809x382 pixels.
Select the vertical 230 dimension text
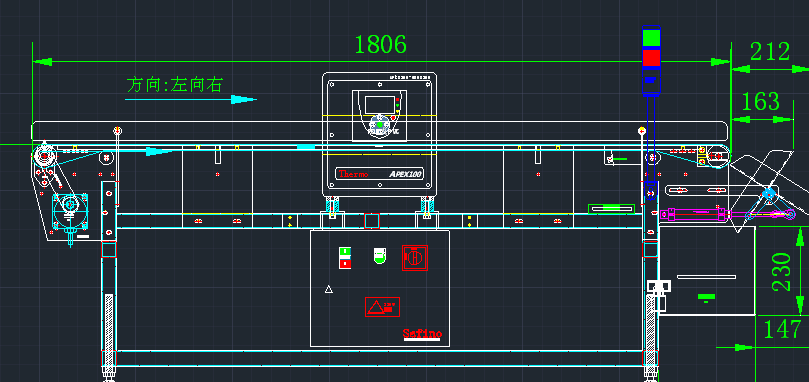pos(782,272)
